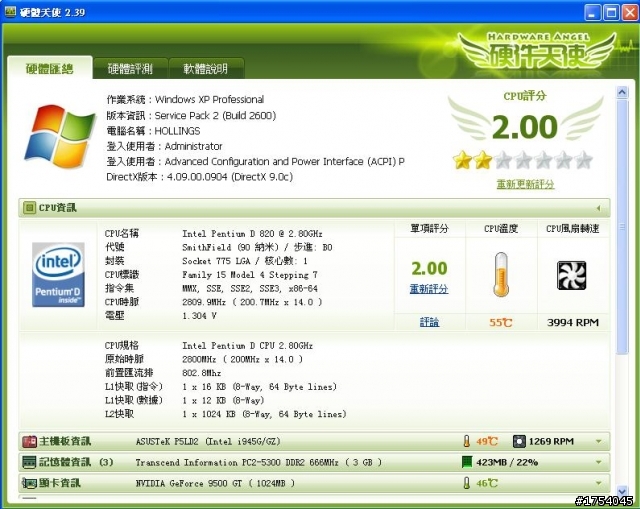Screen dimensions: 640x509
Task: Click the Intel Pentium D badge
Action: 58,274
